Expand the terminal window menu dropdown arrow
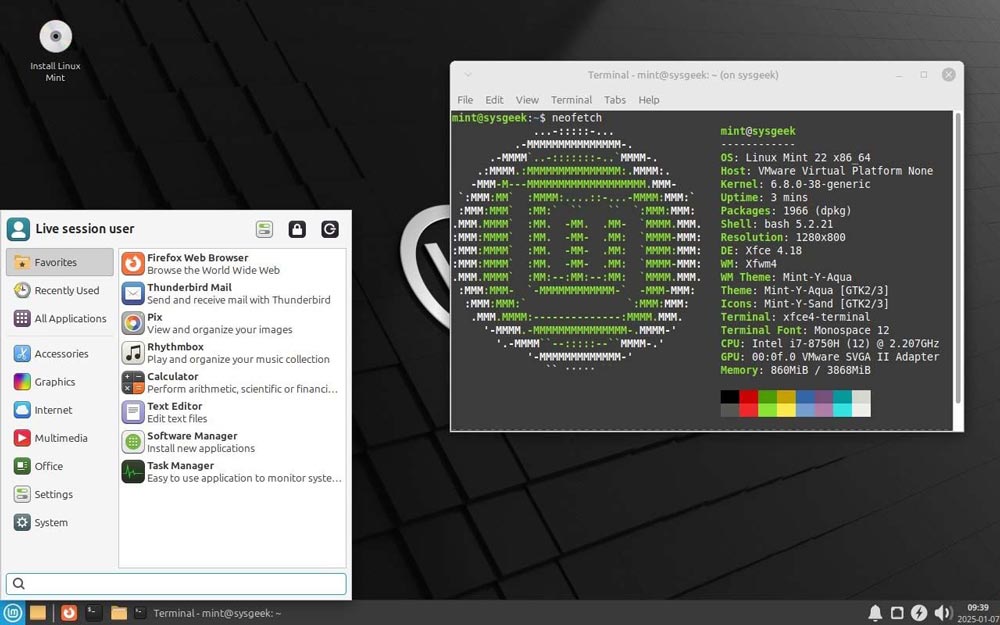 tap(468, 75)
